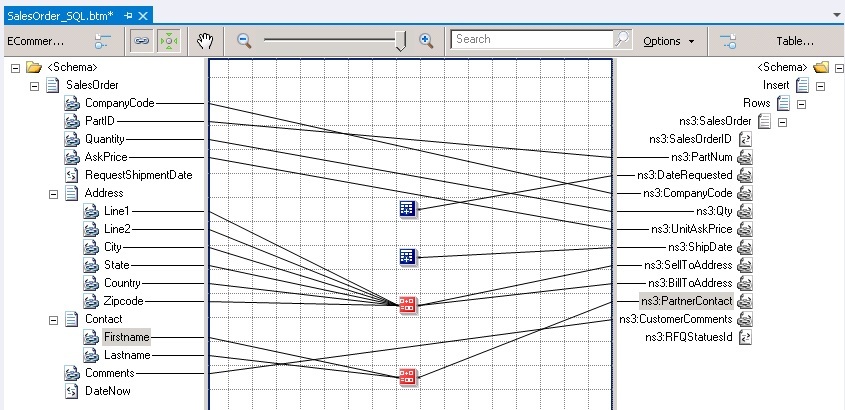
Task: Click the Comments source node icon
Action: (72, 373)
